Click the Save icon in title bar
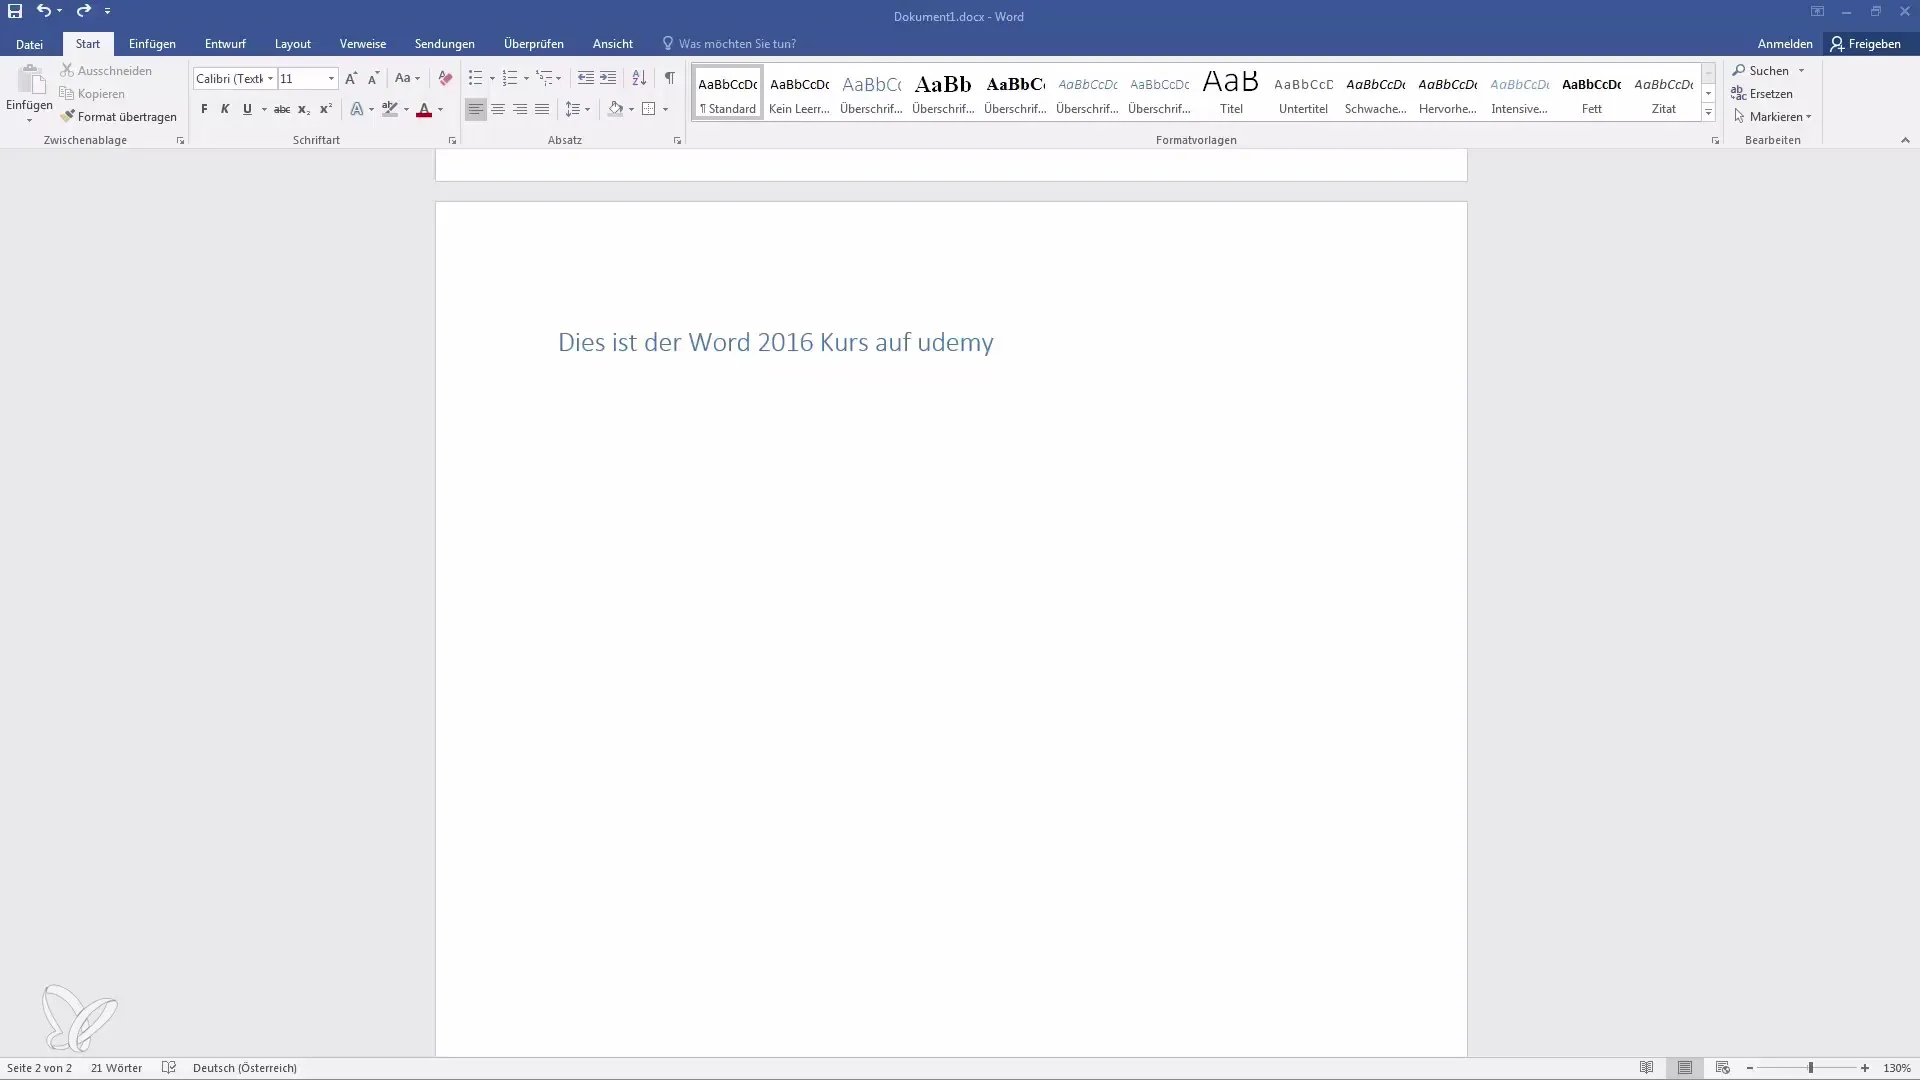 [x=15, y=11]
